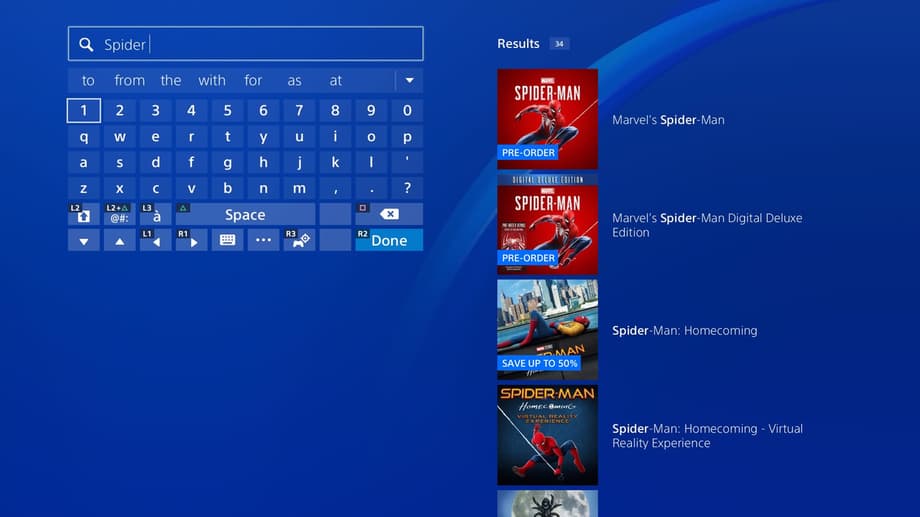Screen dimensions: 920x517
Task: Move cursor left with L1 arrow
Action: [x=155, y=241]
